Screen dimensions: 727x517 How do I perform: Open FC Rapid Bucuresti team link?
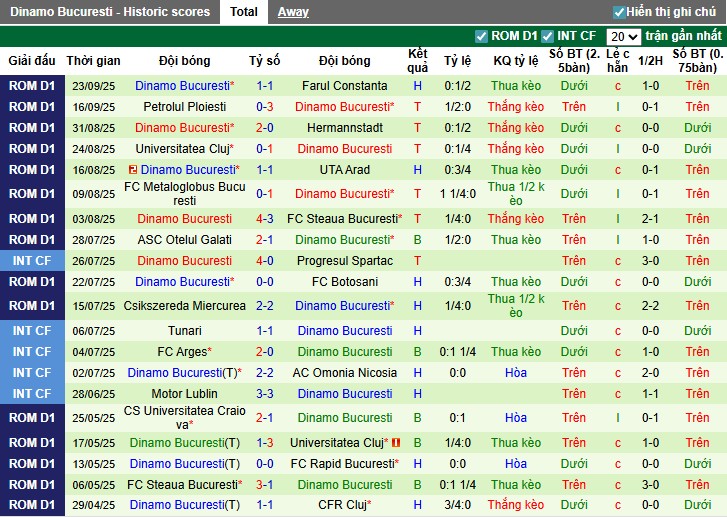pos(341,464)
